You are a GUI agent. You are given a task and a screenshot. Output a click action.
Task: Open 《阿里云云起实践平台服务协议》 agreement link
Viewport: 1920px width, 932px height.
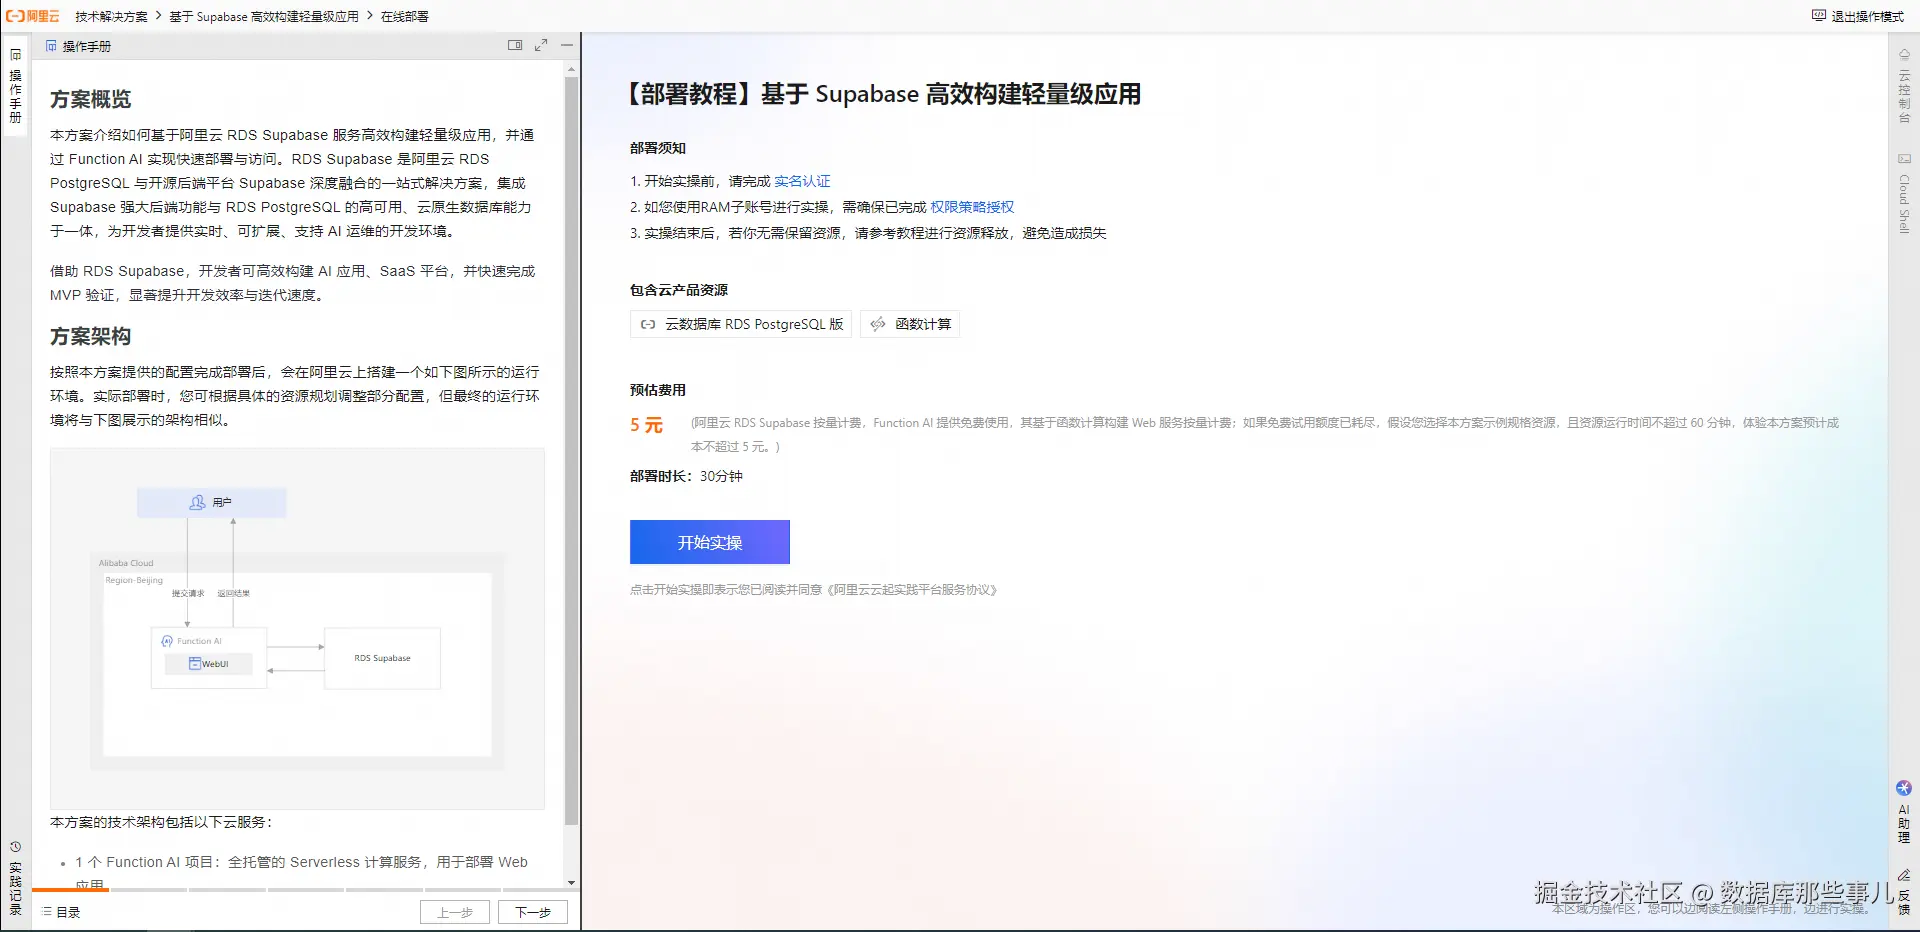coord(912,590)
